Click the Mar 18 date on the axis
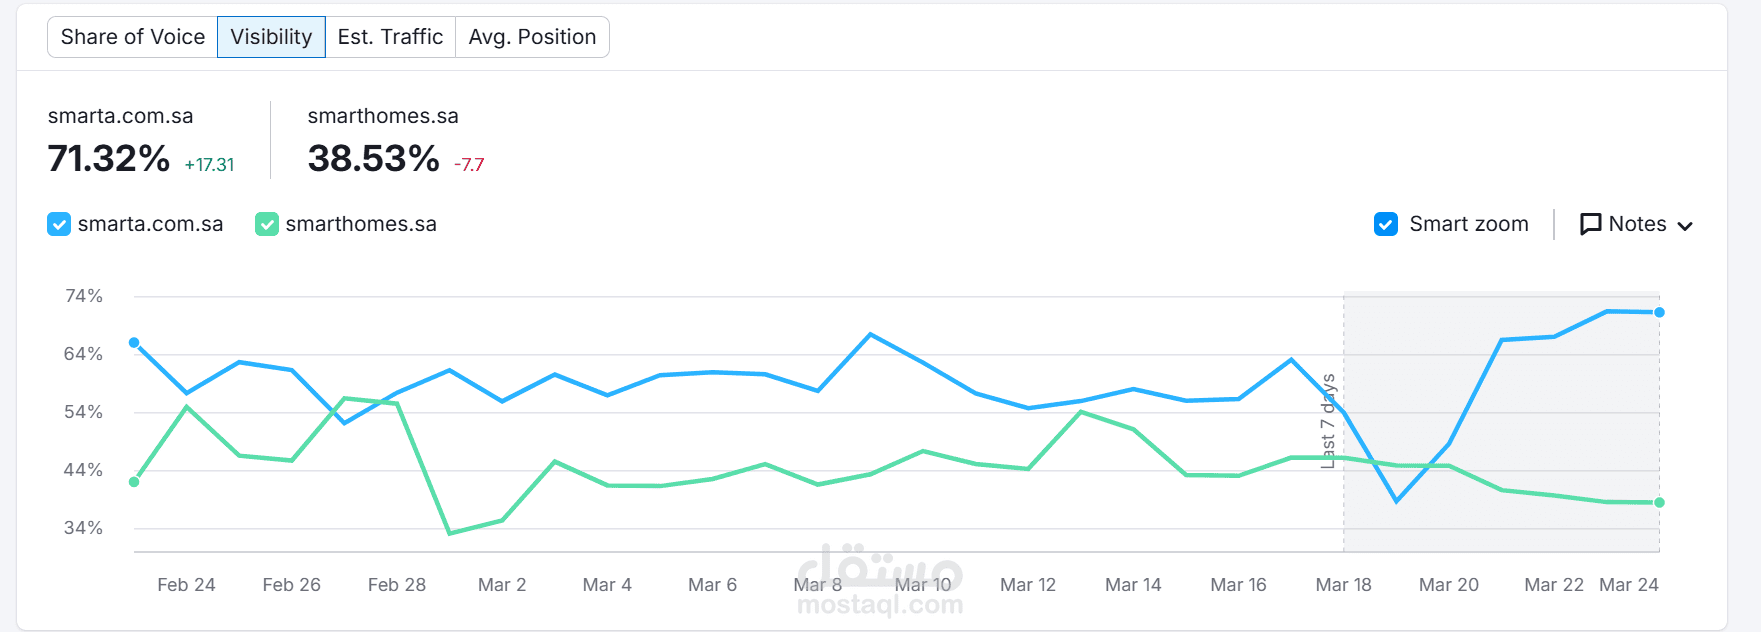 pyautogui.click(x=1343, y=585)
